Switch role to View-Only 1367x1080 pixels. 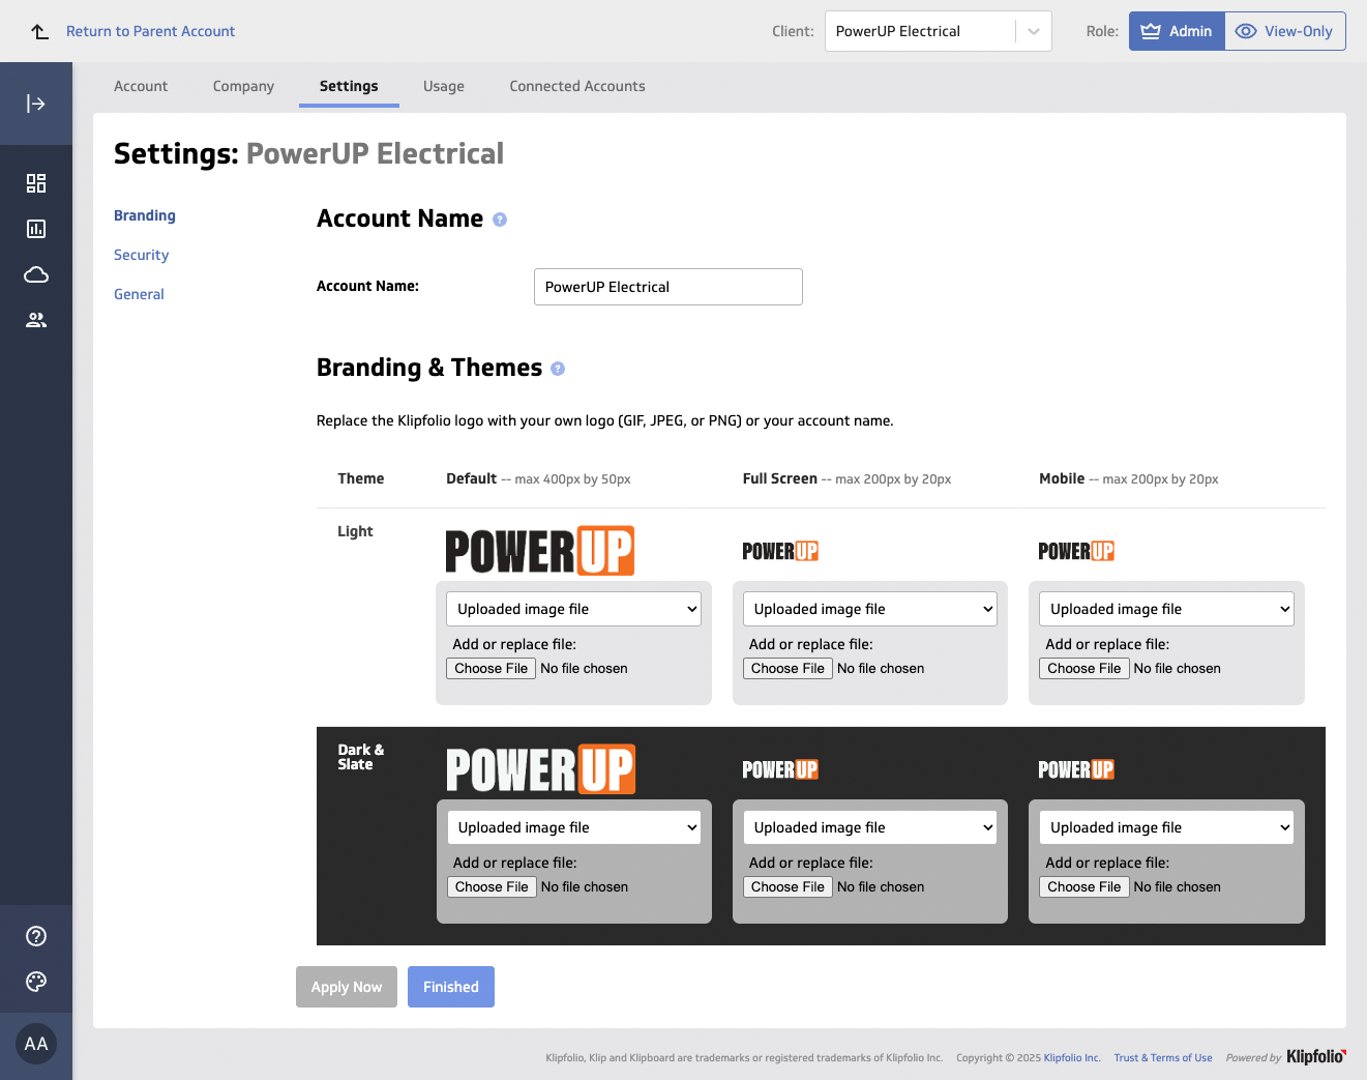[1285, 31]
